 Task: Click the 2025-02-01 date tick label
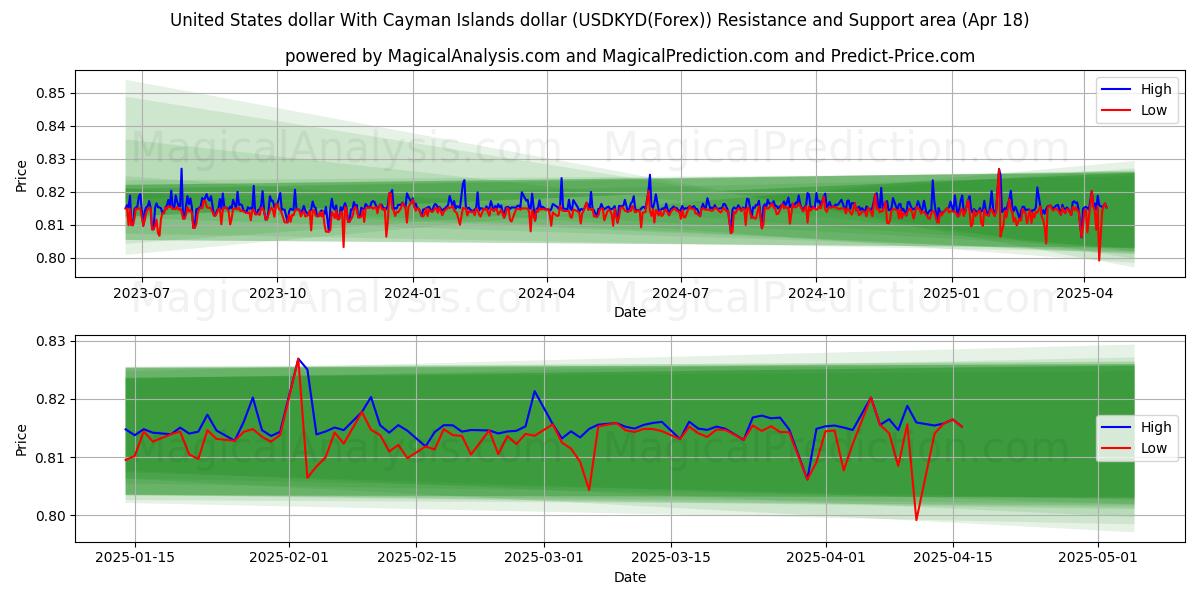[289, 558]
